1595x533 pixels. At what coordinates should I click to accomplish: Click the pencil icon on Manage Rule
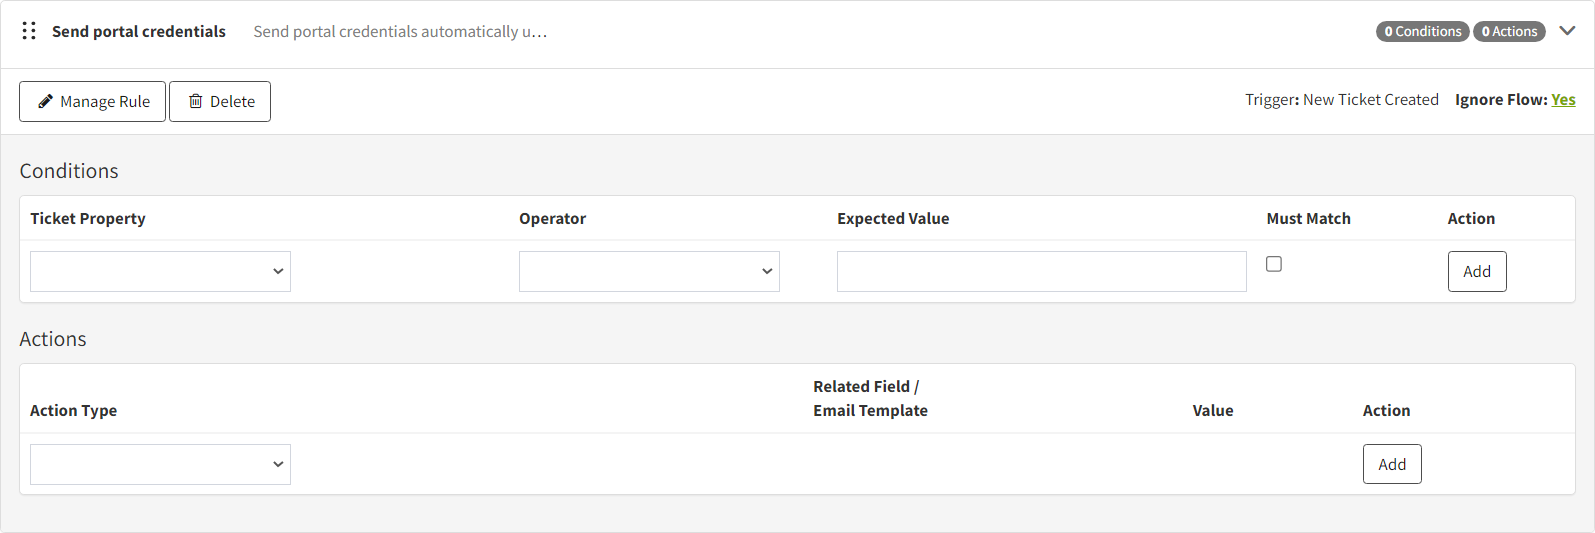(x=45, y=101)
